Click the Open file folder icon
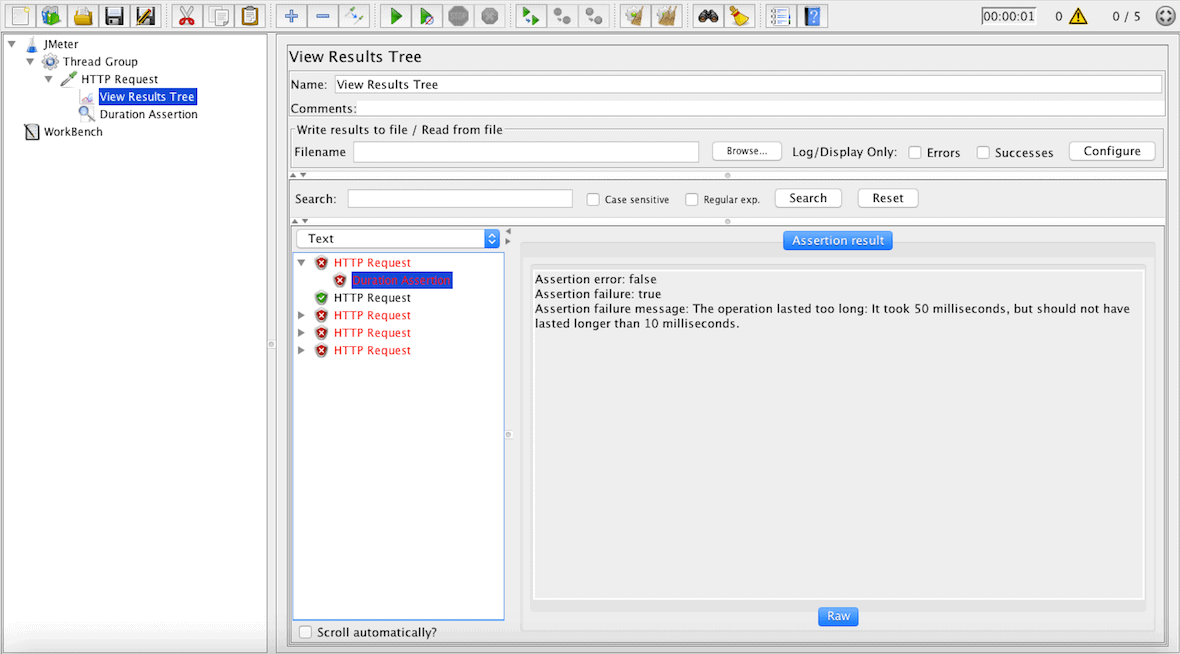 point(83,16)
